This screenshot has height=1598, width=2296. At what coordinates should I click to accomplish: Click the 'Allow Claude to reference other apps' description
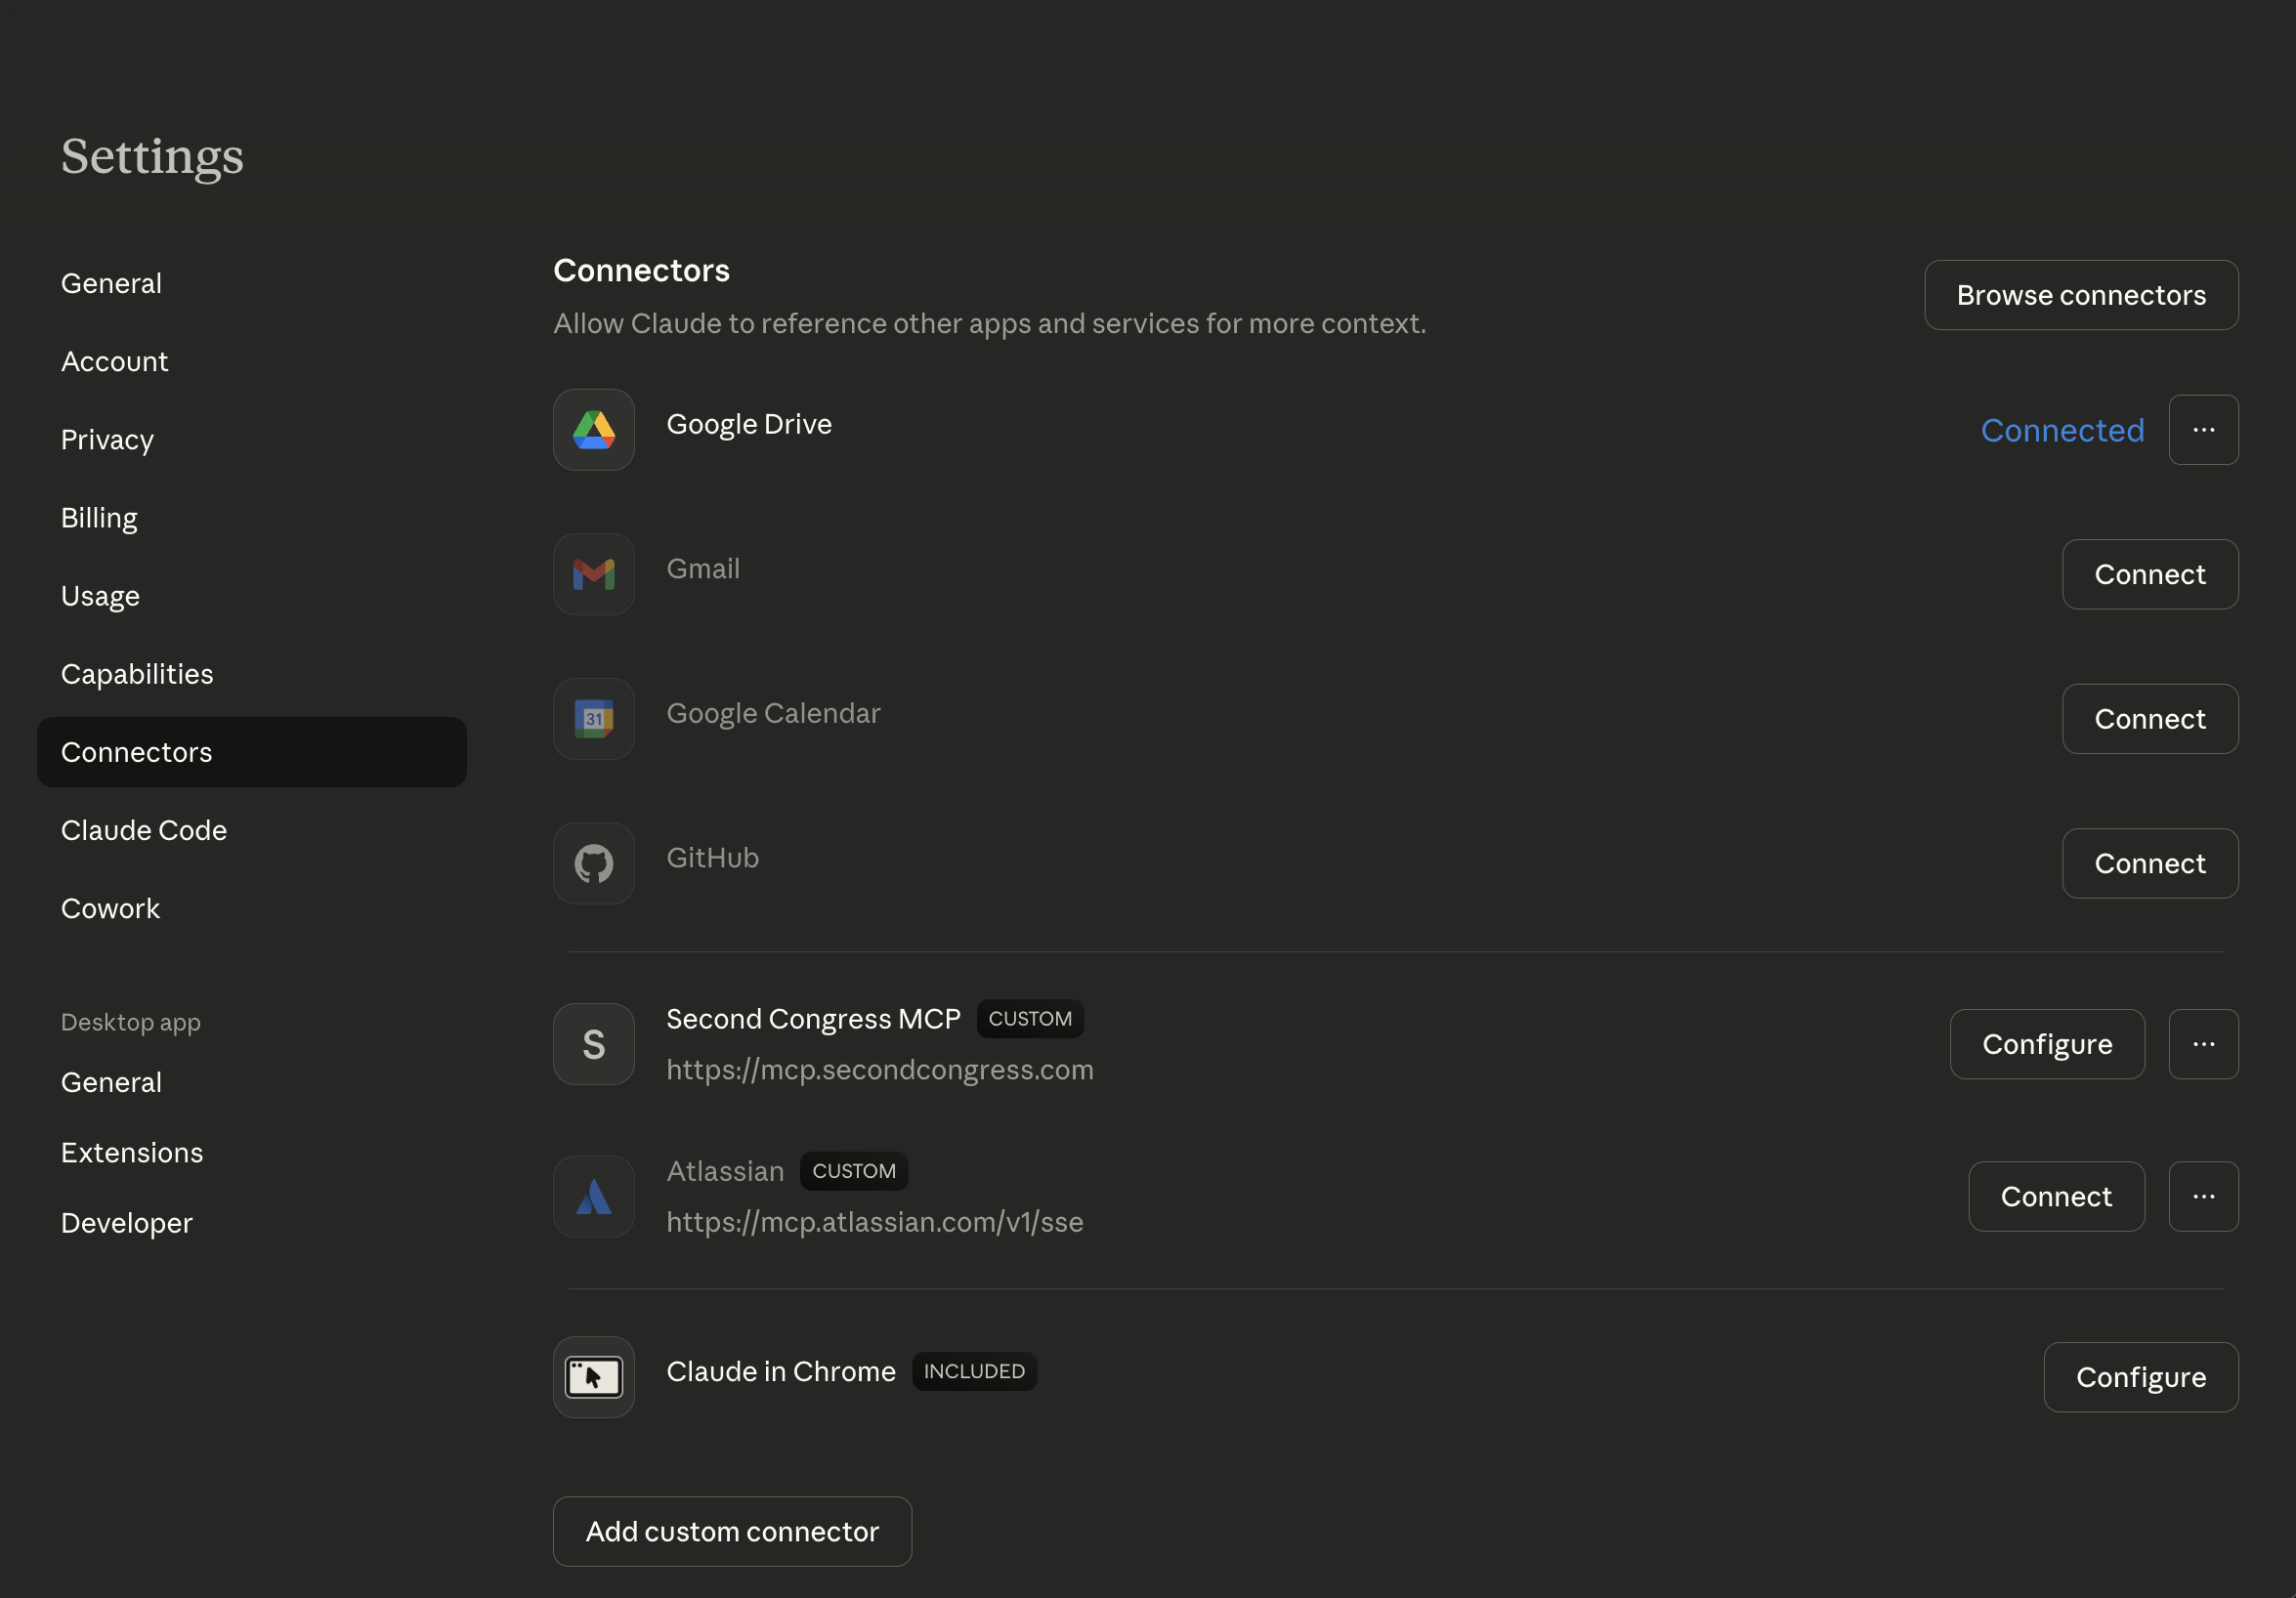990,323
